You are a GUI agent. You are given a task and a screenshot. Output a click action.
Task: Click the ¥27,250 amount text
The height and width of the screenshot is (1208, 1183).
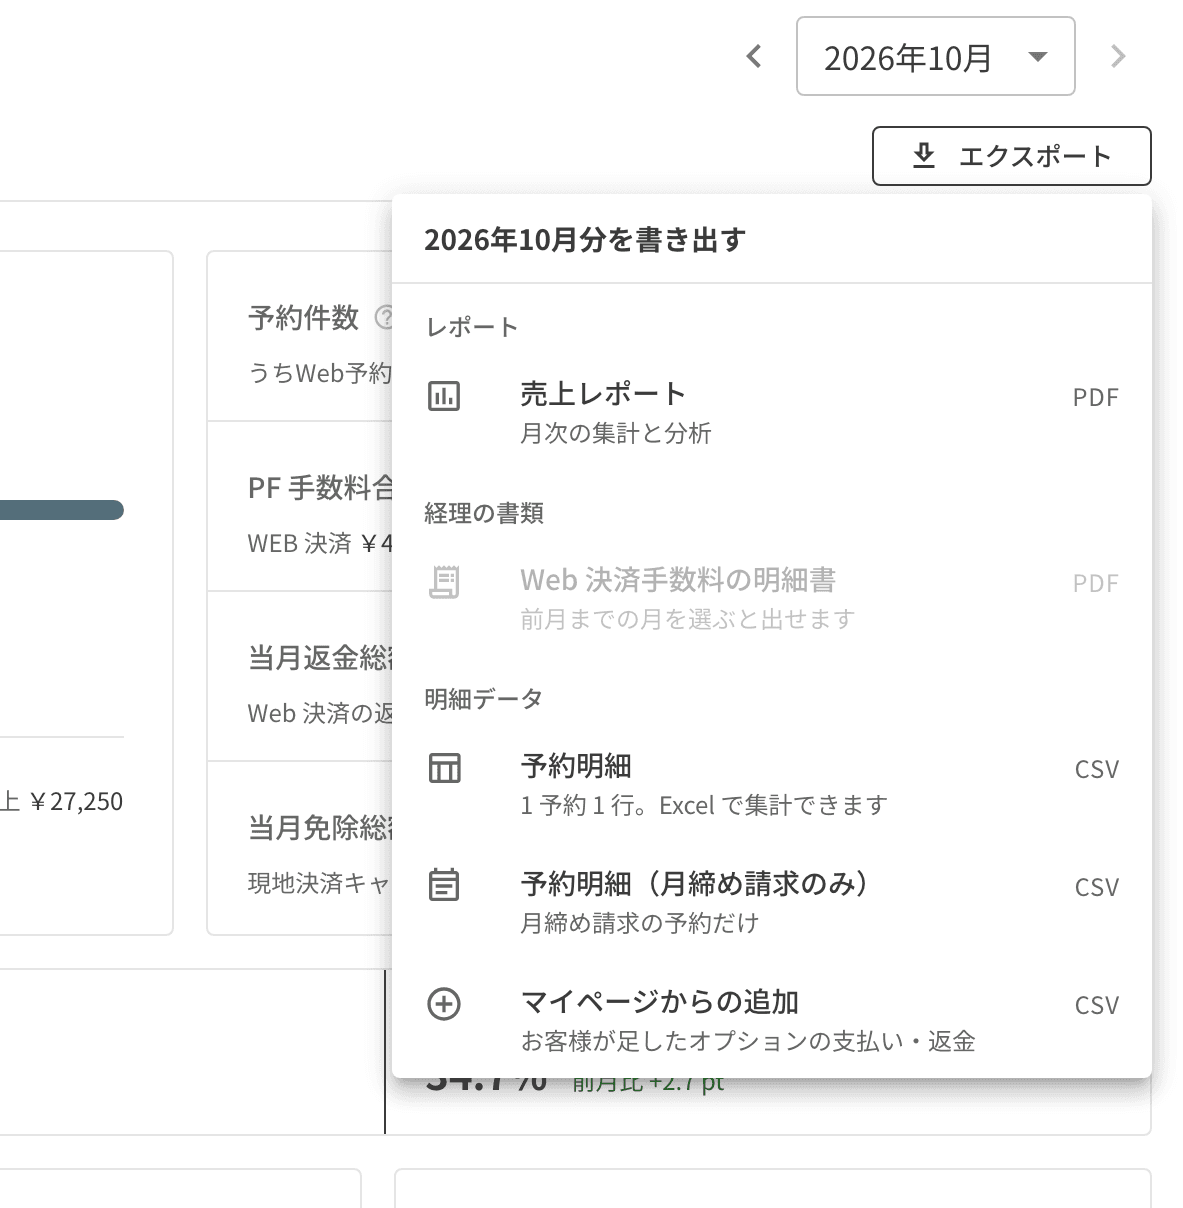pyautogui.click(x=76, y=801)
